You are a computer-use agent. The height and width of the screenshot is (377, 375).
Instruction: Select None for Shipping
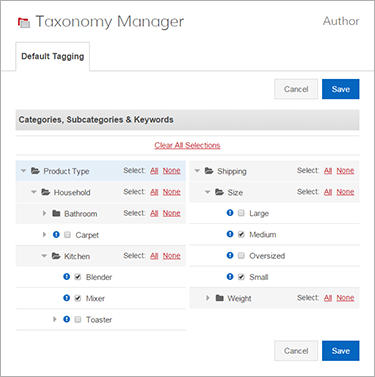point(345,171)
